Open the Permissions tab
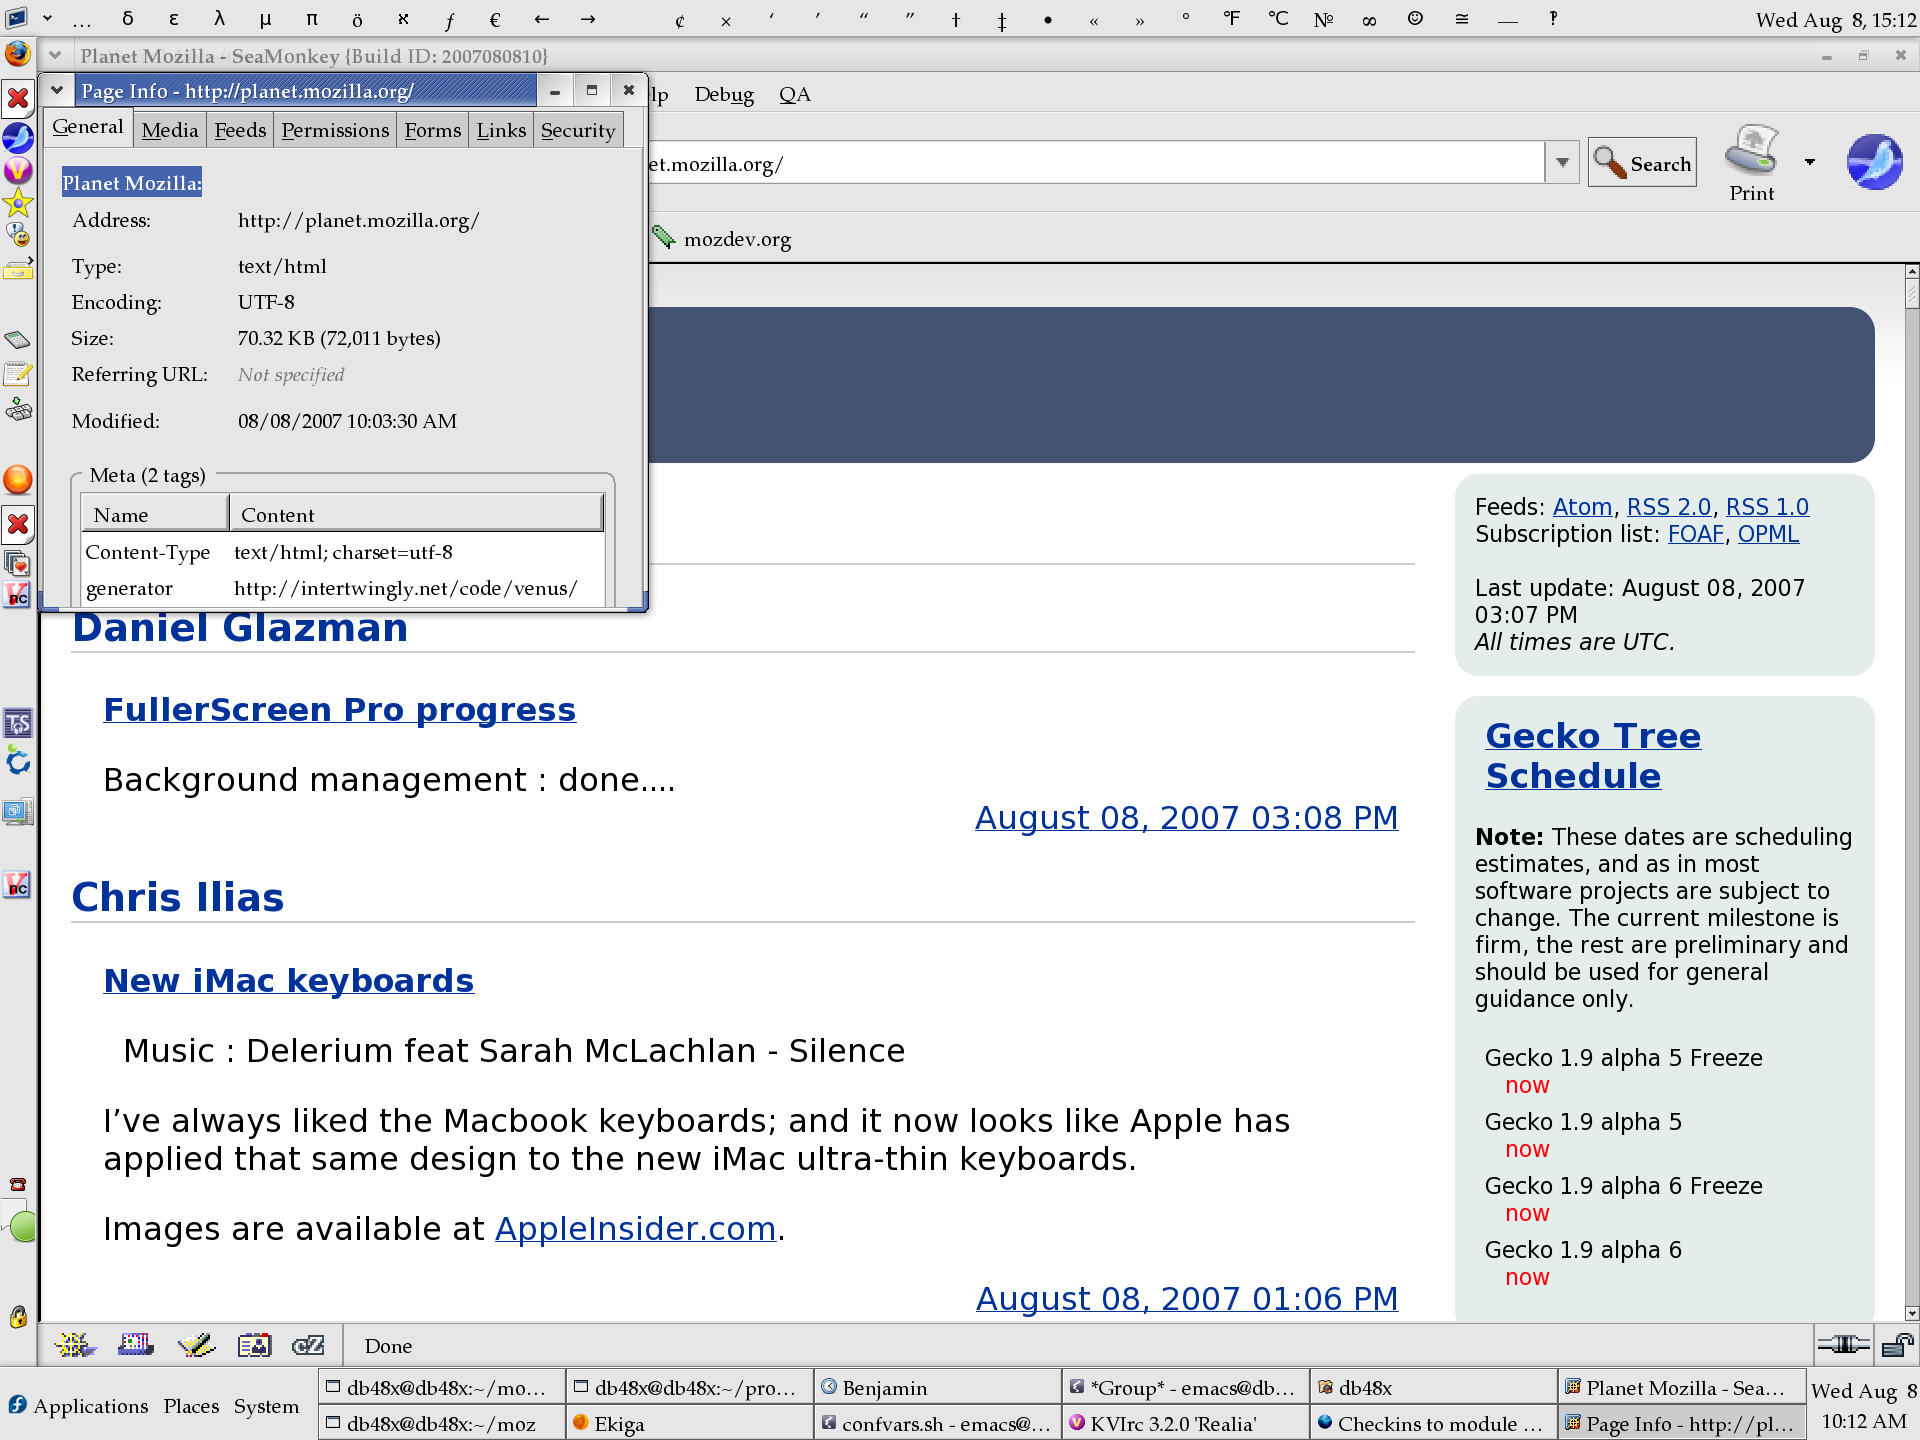This screenshot has width=1920, height=1440. pos(335,130)
